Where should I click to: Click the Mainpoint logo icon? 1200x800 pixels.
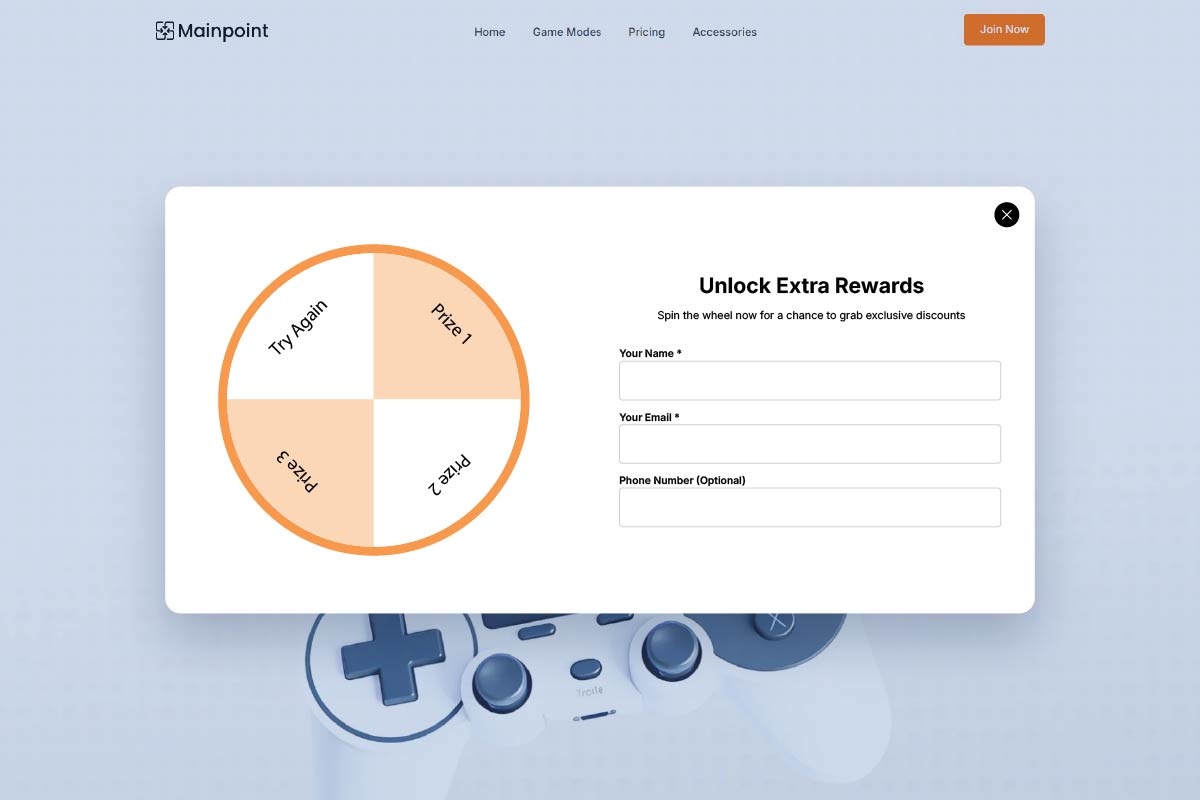pyautogui.click(x=165, y=31)
